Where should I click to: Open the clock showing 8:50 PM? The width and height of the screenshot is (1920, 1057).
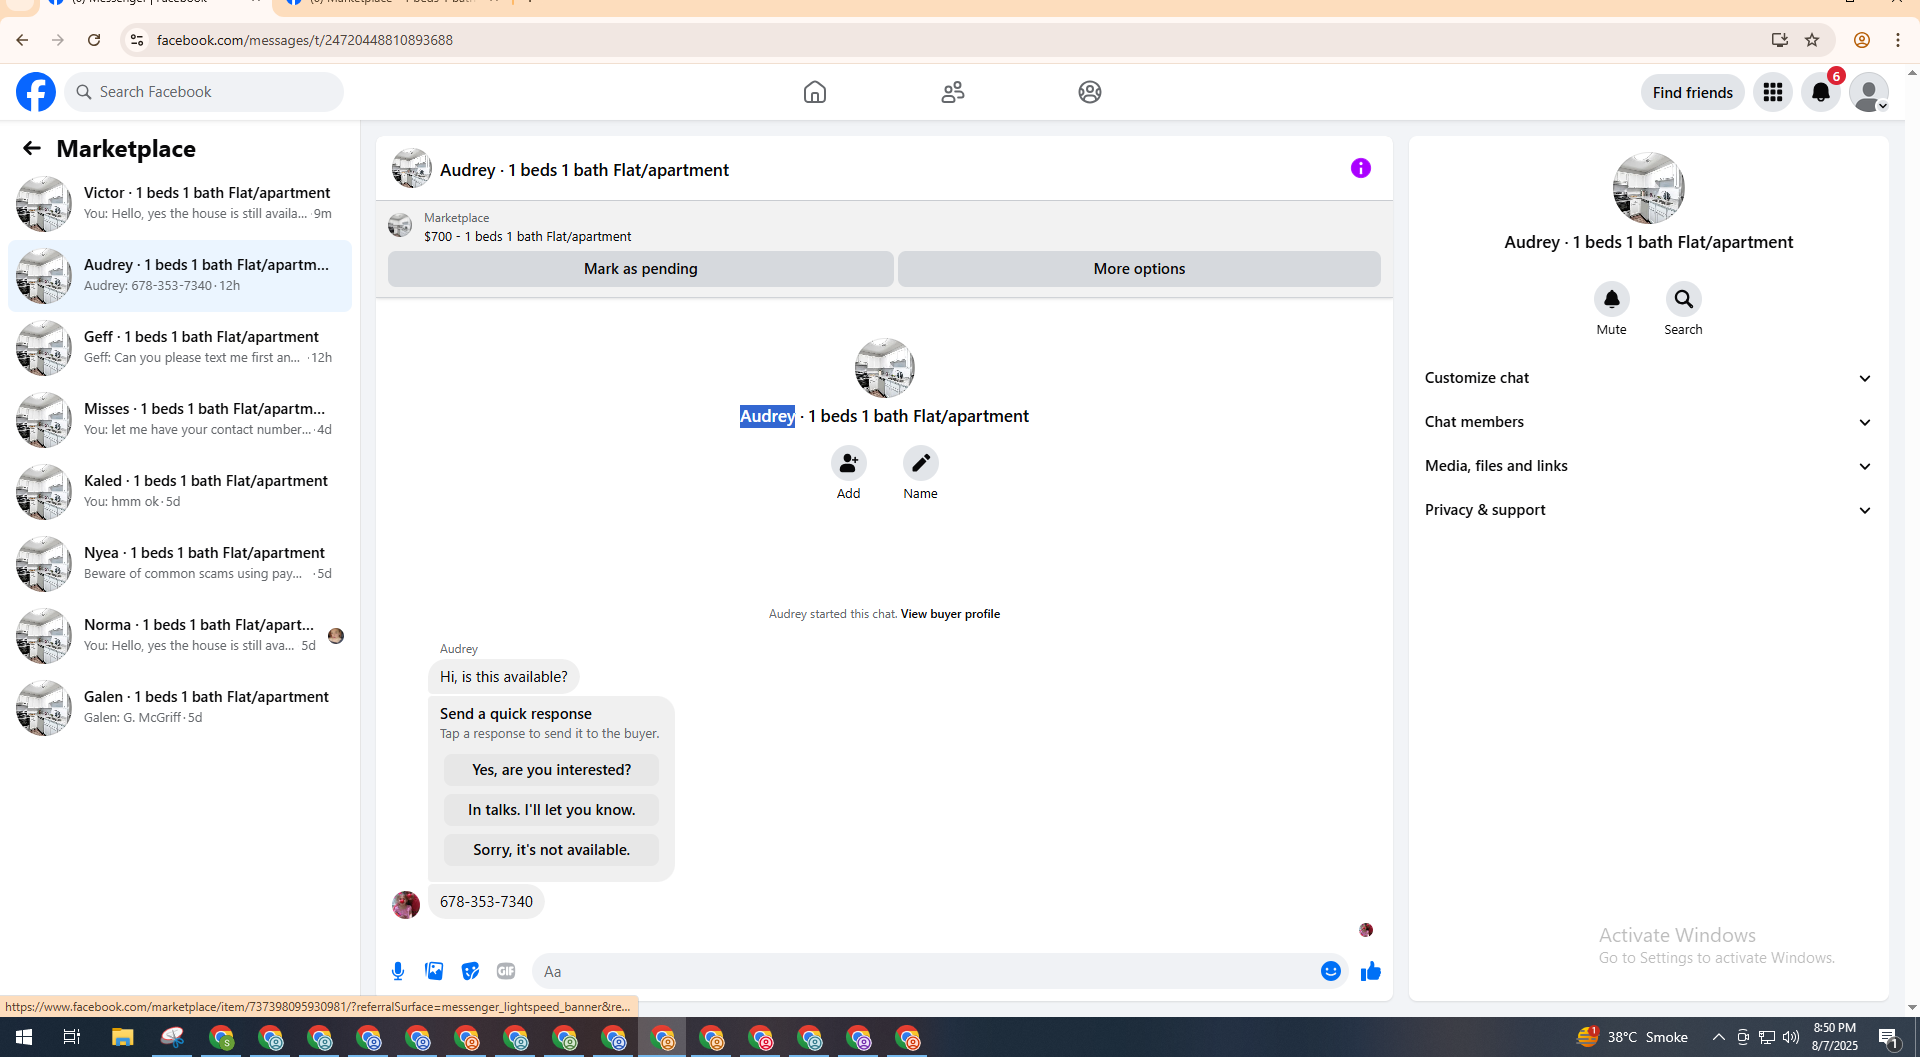coord(1835,1037)
